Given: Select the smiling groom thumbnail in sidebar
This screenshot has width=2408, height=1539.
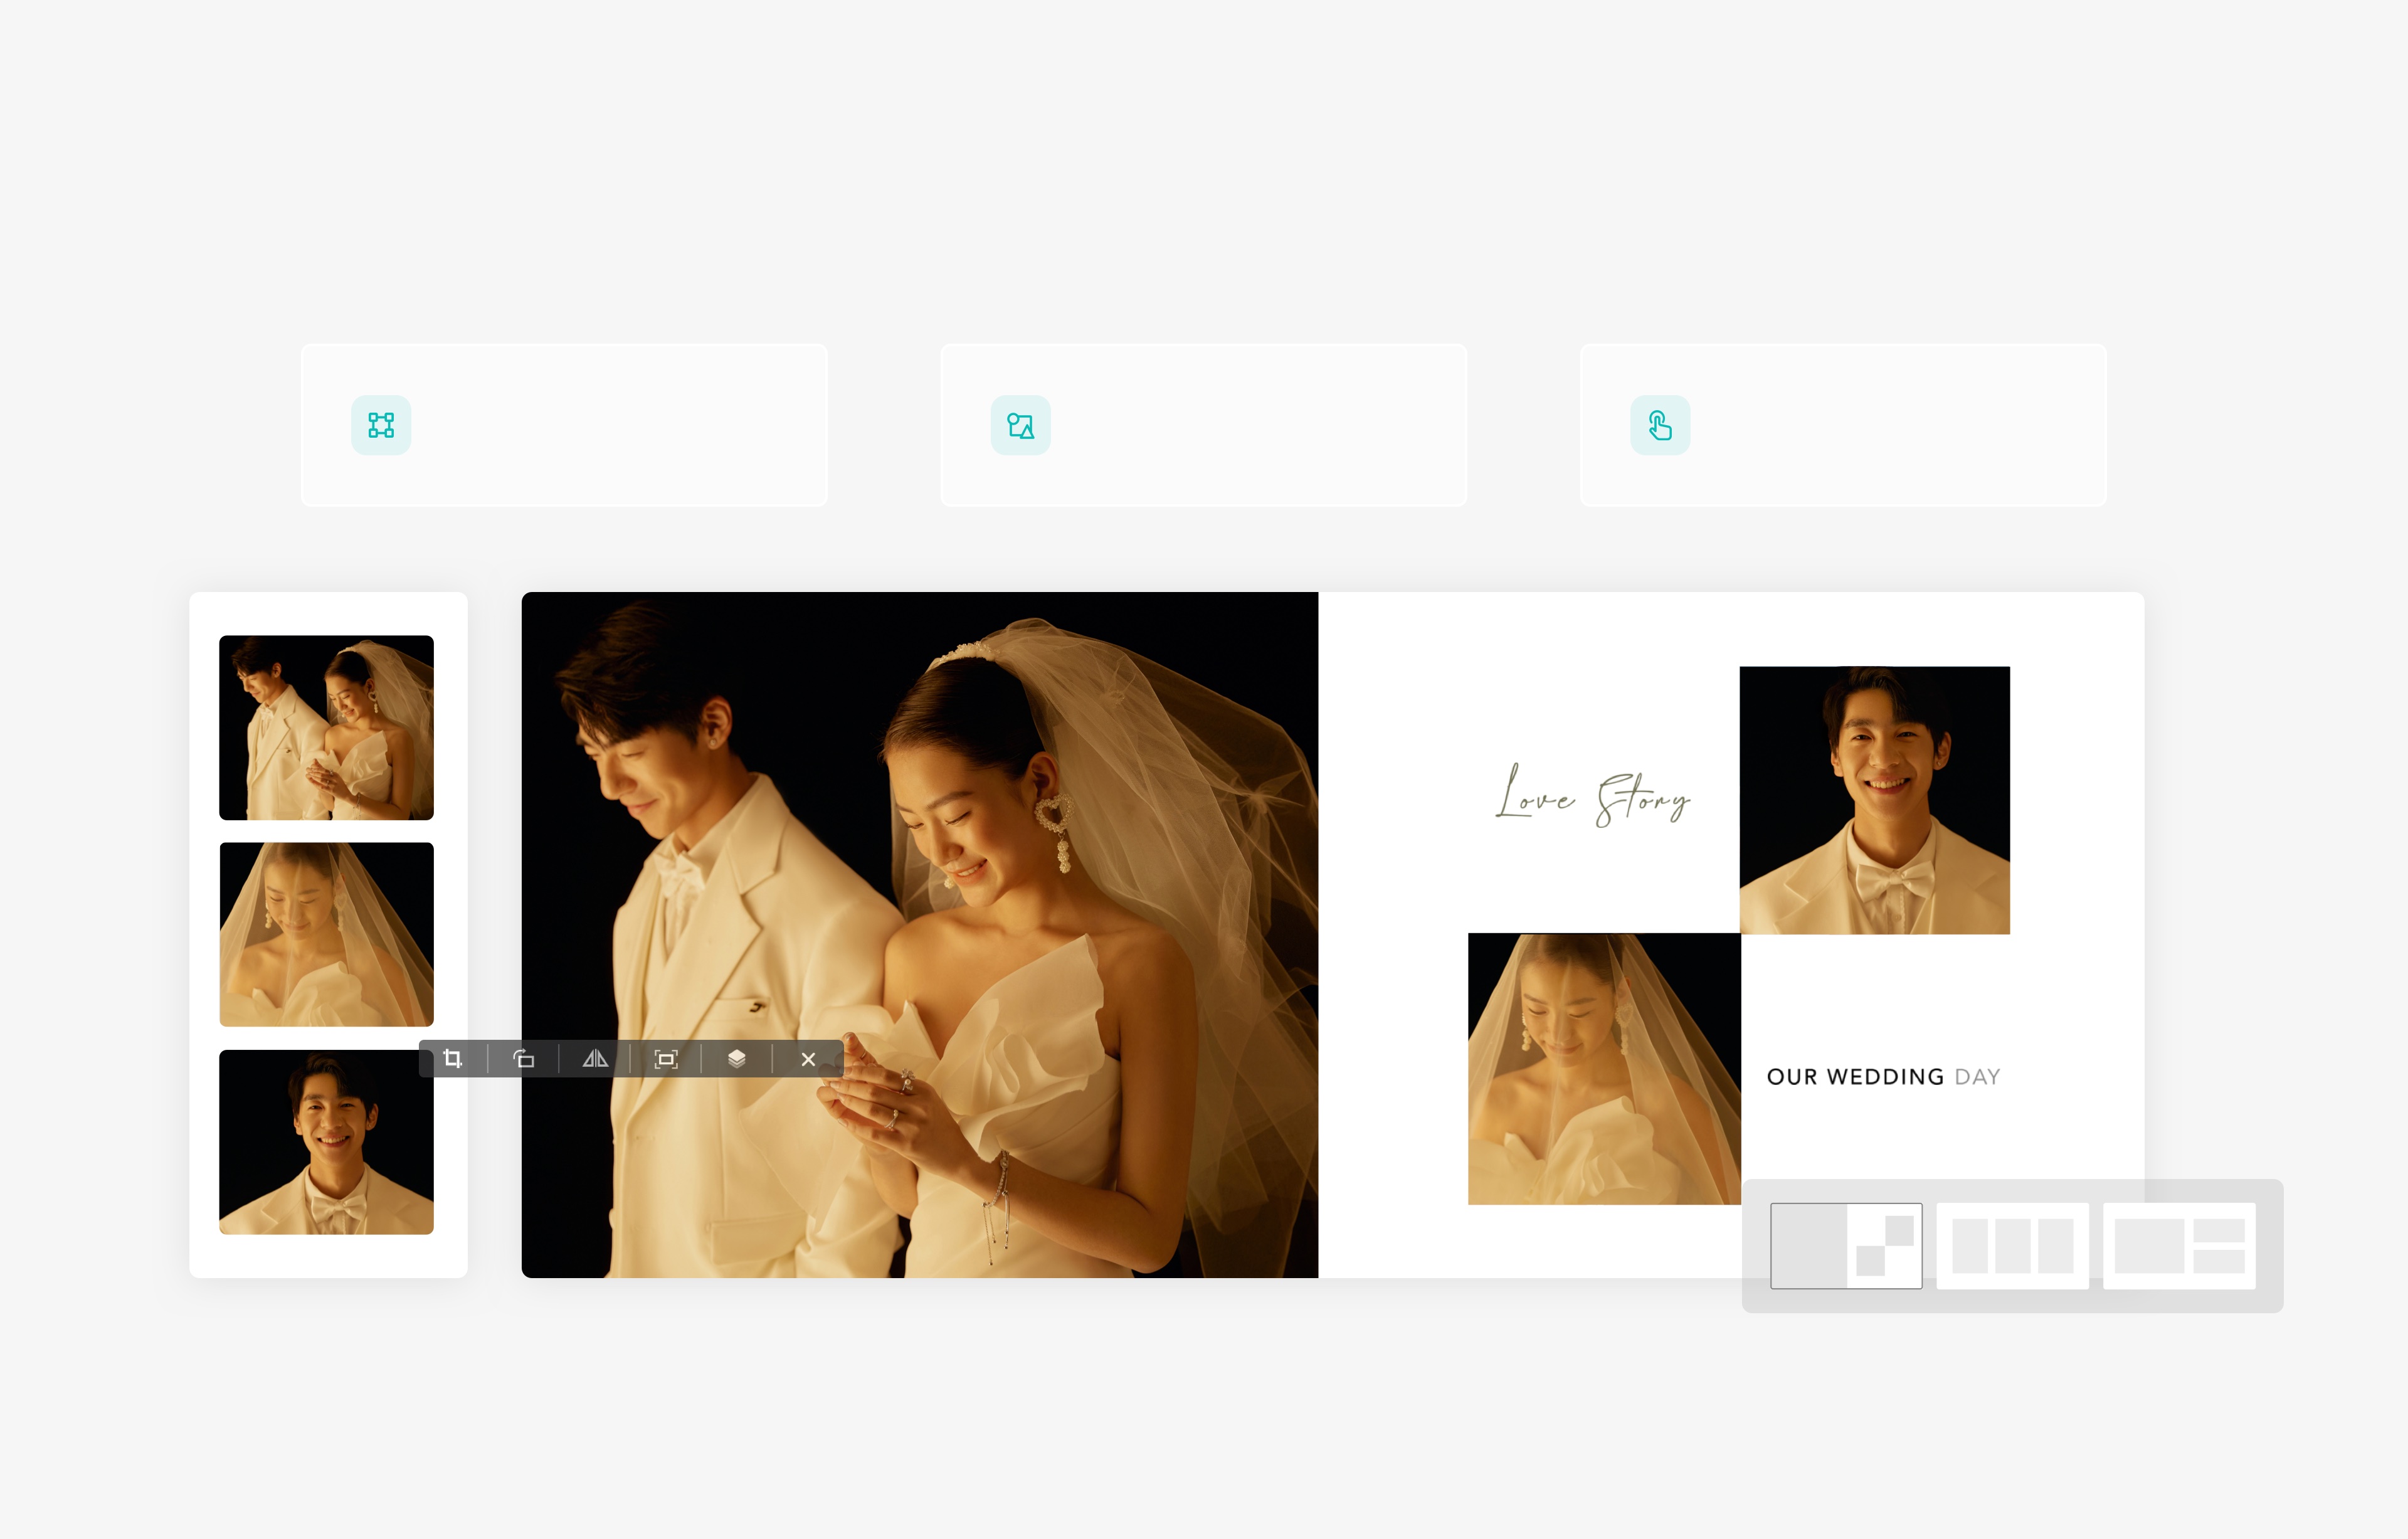Looking at the screenshot, I should [326, 1141].
